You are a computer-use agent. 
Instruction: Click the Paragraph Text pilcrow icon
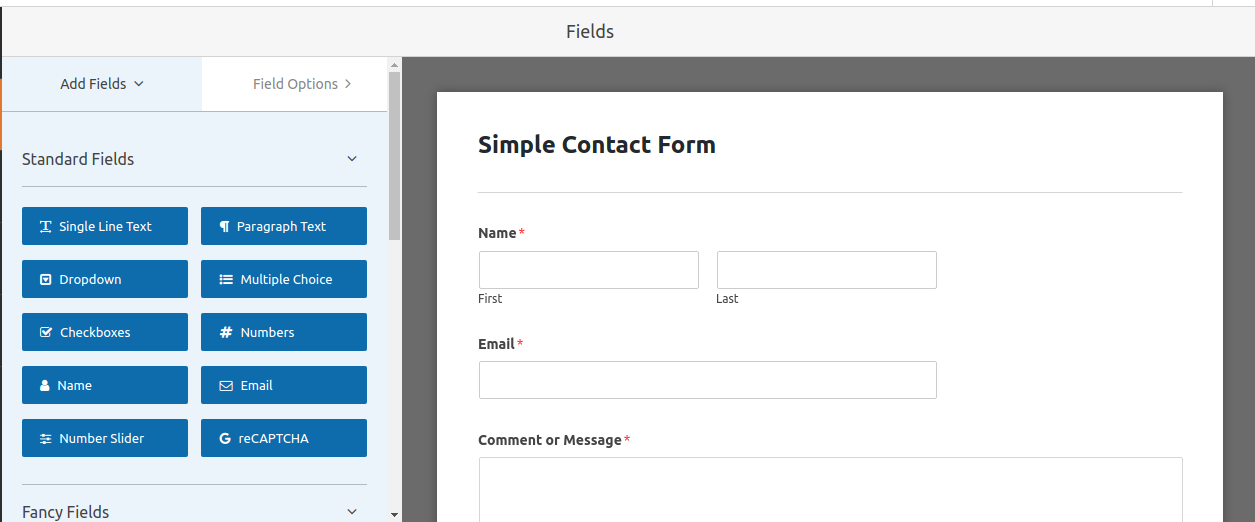click(225, 227)
